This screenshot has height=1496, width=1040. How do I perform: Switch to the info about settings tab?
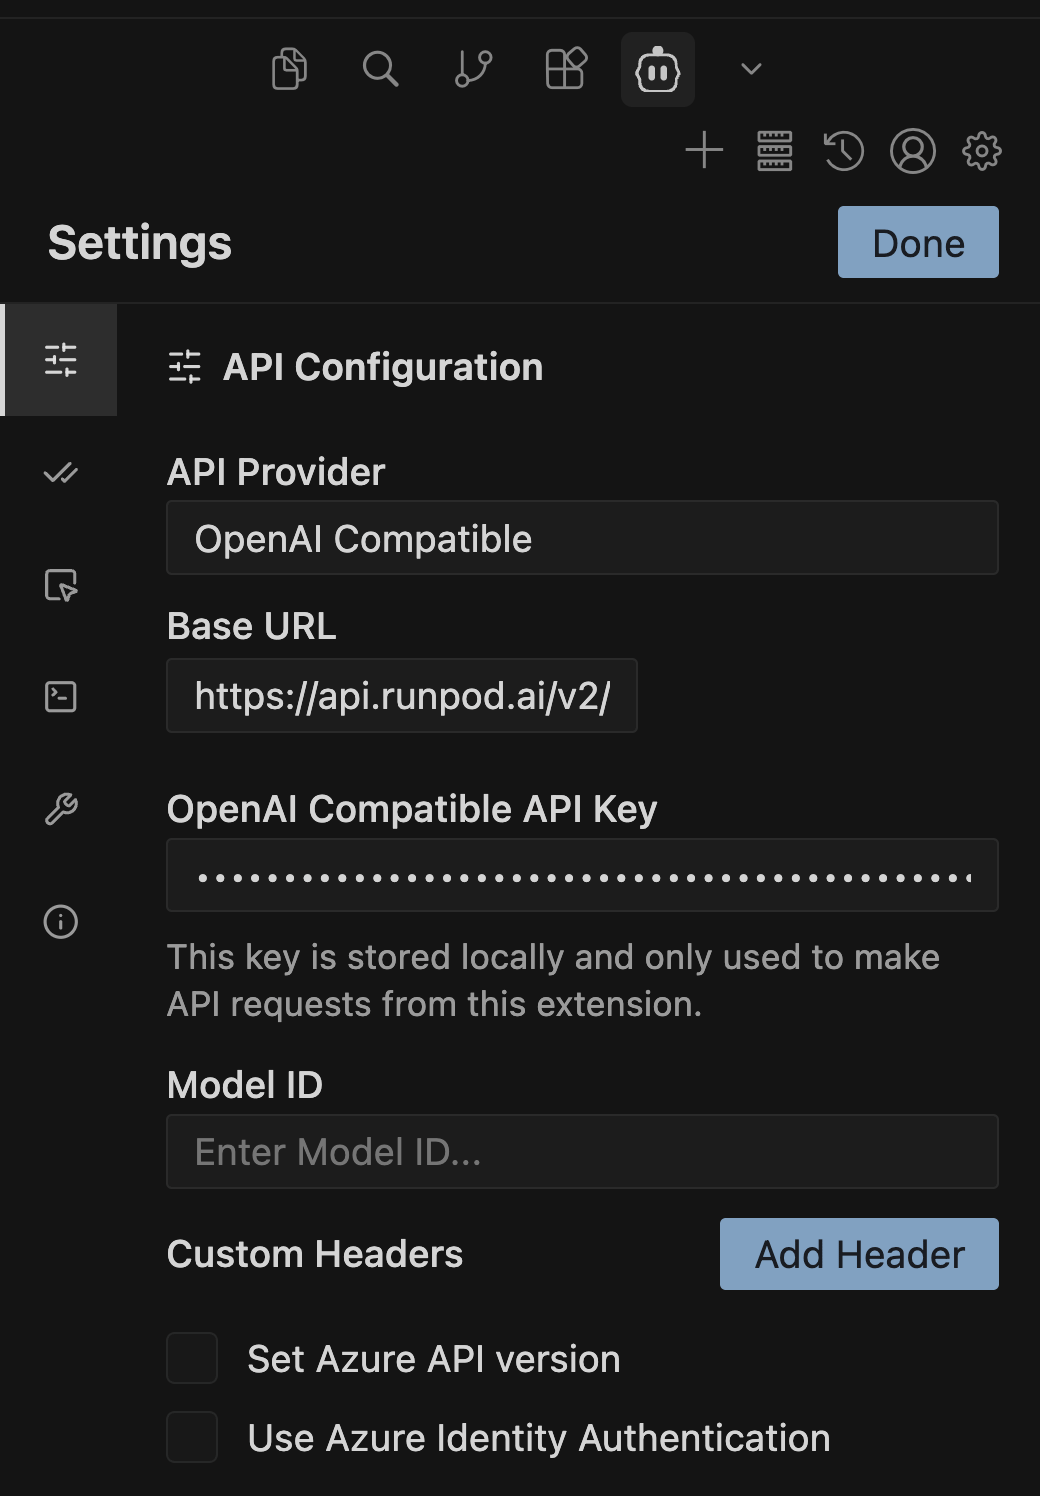[60, 921]
